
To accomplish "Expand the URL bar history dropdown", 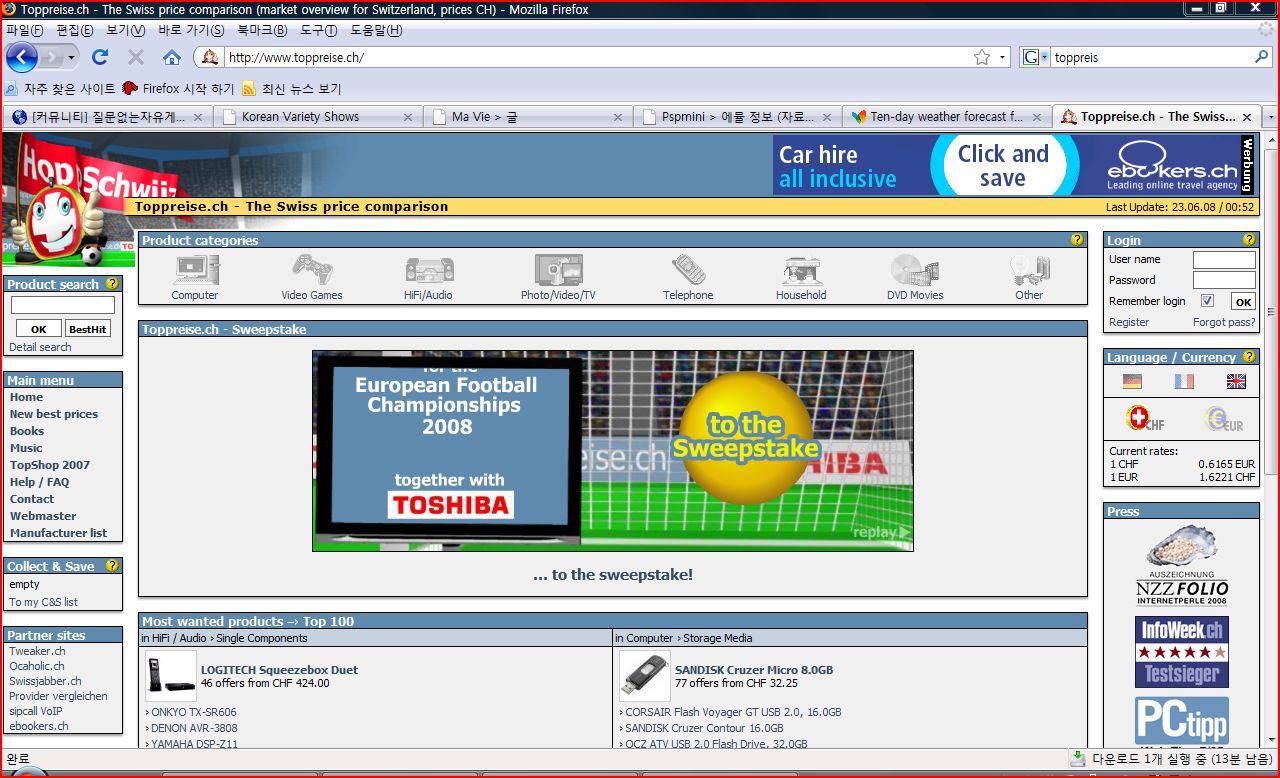I will coord(1002,57).
